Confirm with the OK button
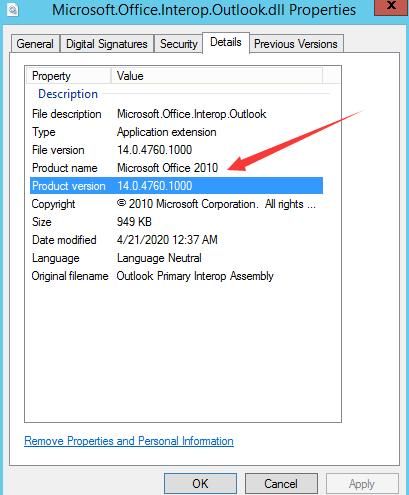 tap(200, 483)
